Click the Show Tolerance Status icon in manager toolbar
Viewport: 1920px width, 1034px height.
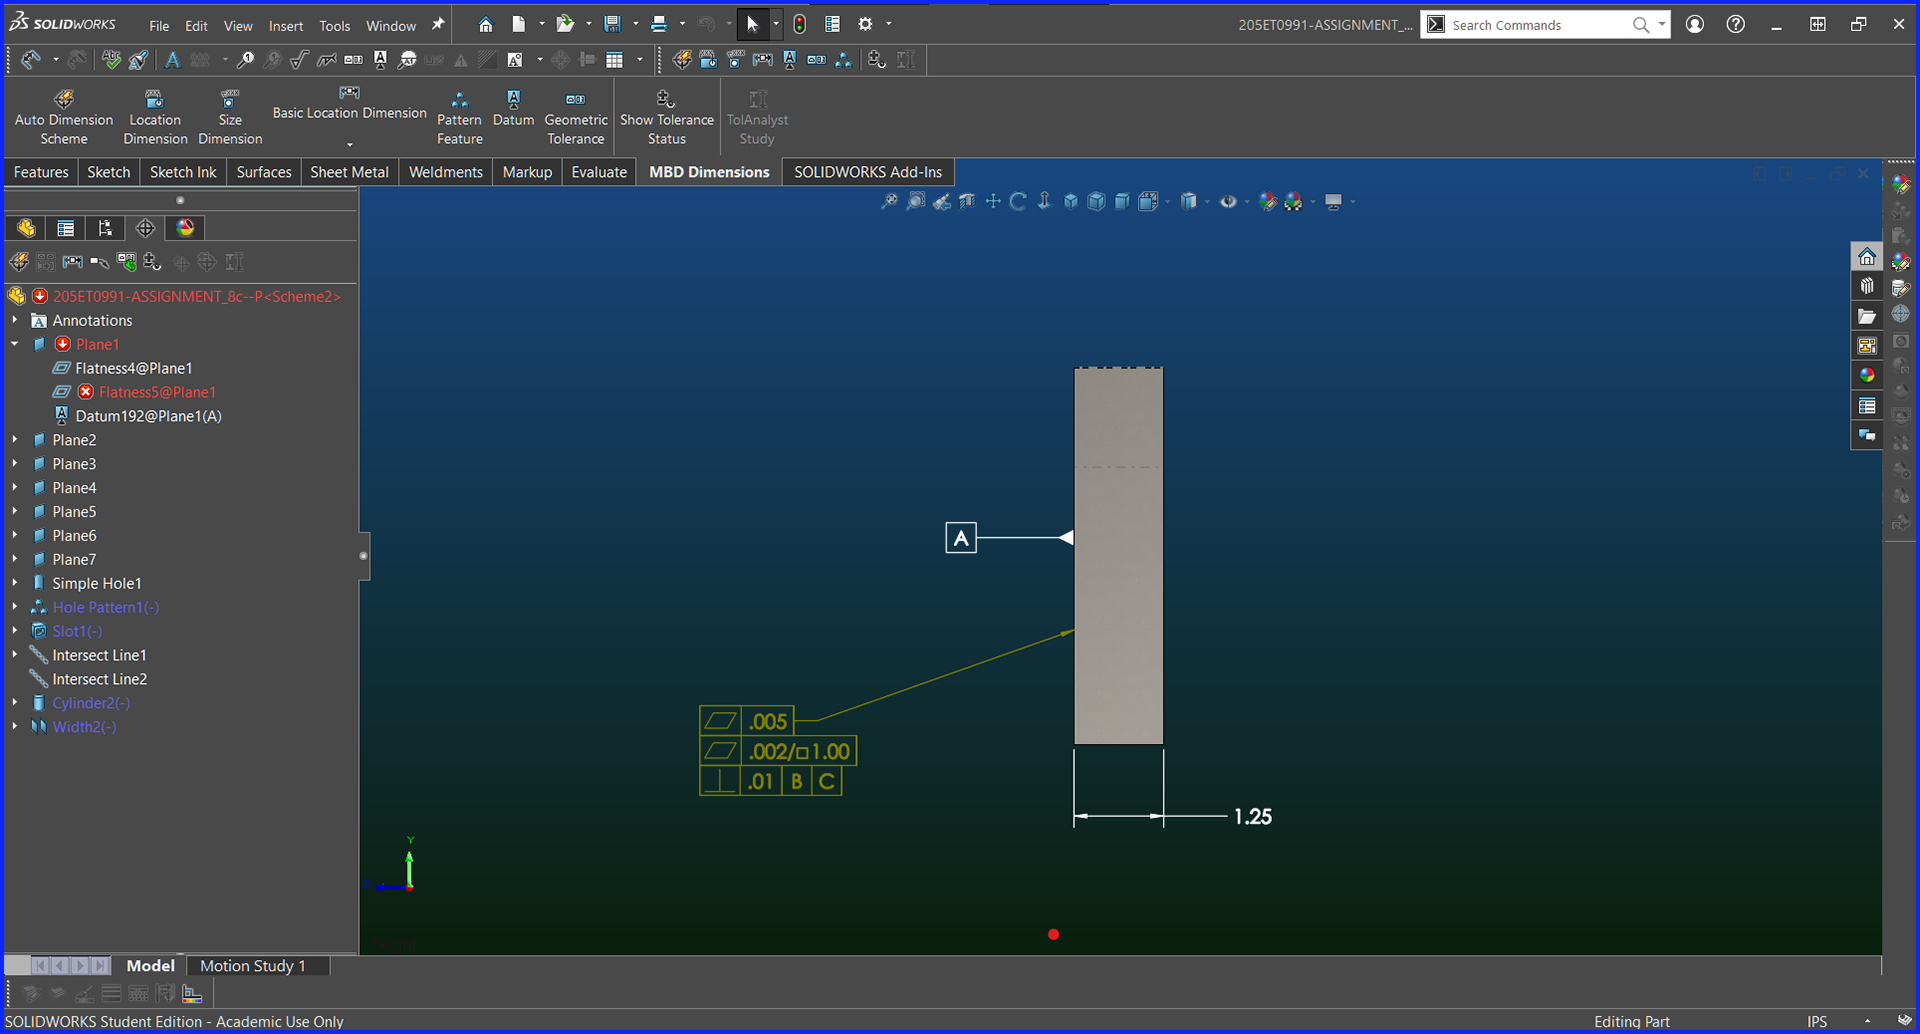[152, 262]
